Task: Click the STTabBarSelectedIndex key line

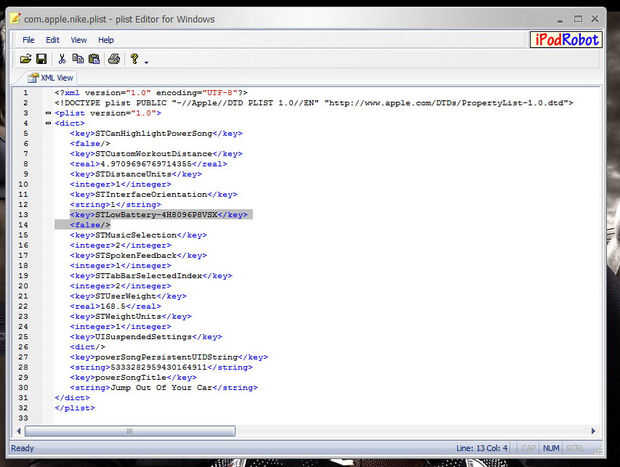Action: click(x=151, y=276)
